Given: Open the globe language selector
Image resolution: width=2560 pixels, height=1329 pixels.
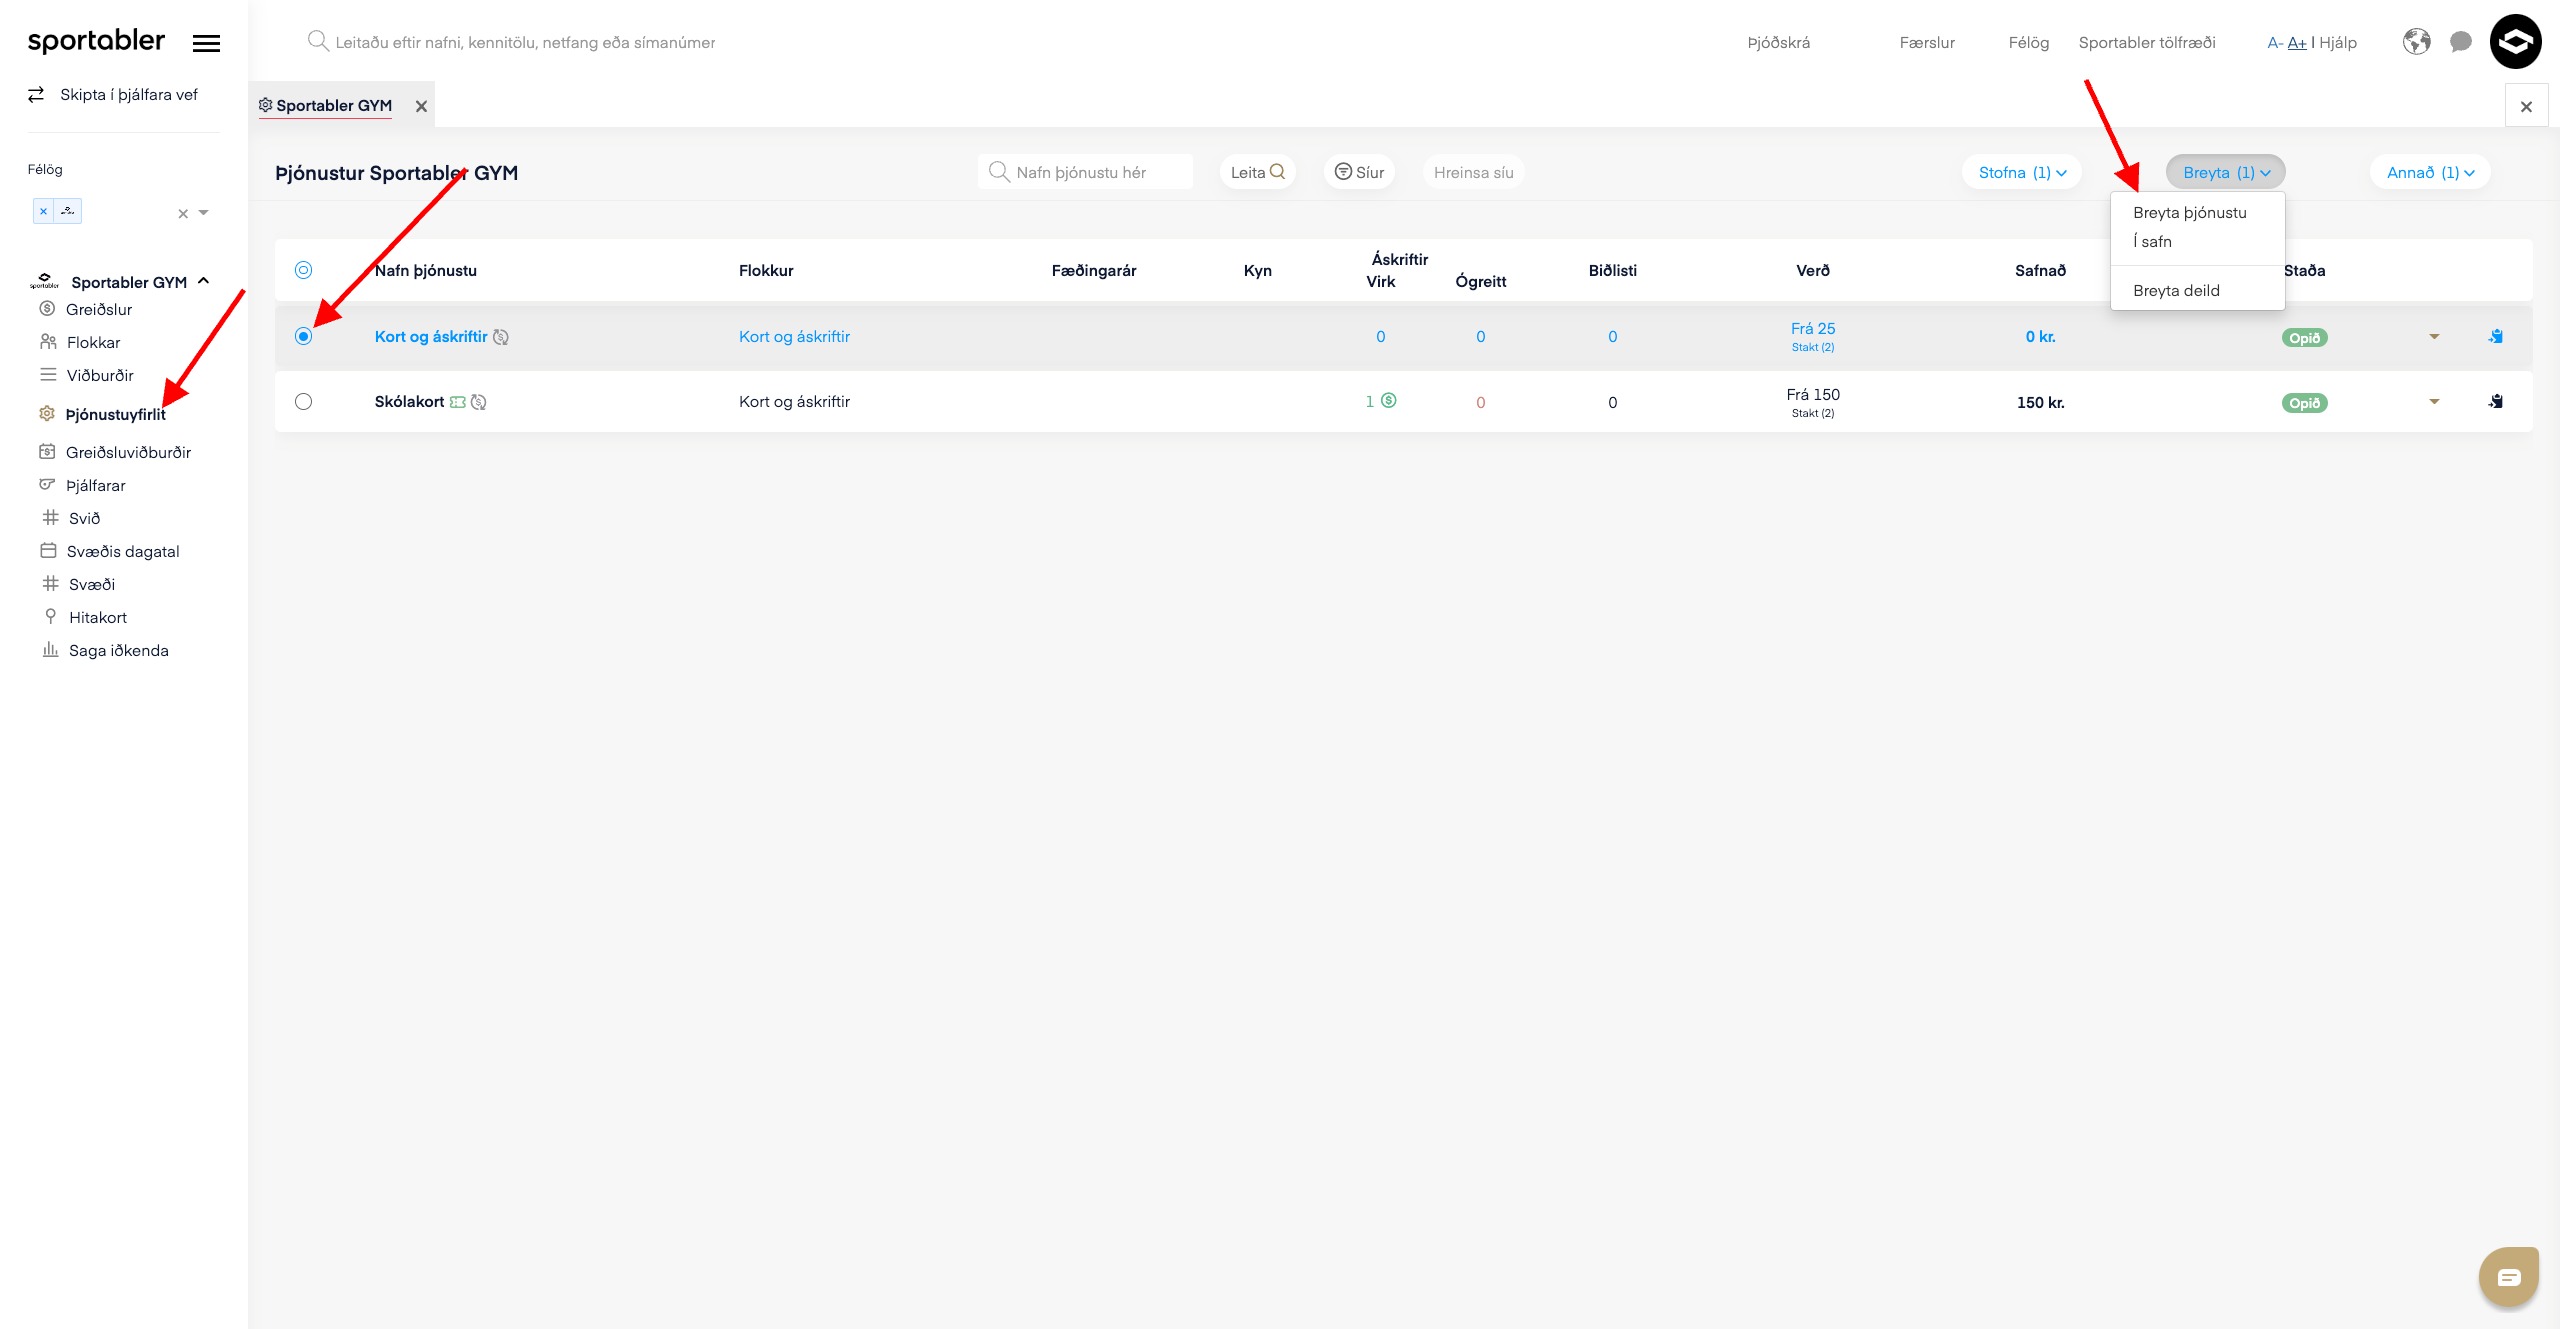Looking at the screenshot, I should click(x=2416, y=42).
